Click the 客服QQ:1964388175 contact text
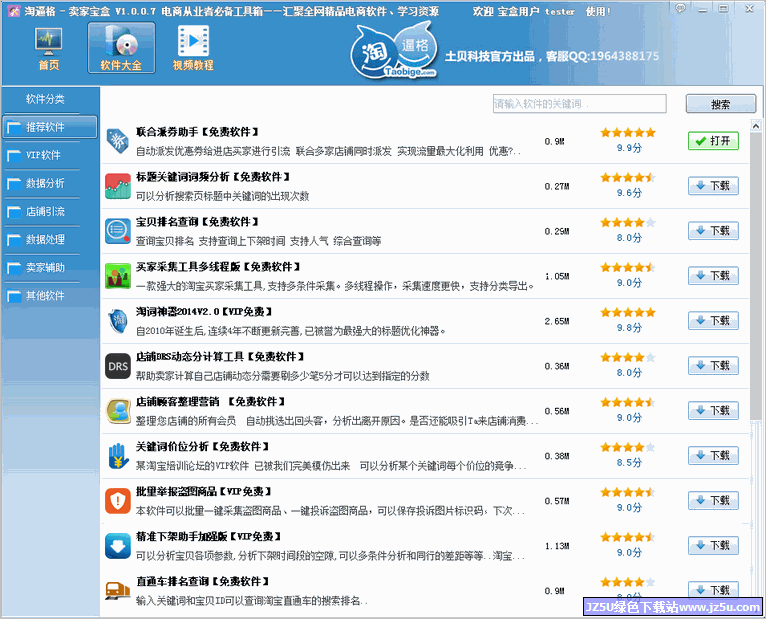 (x=602, y=56)
